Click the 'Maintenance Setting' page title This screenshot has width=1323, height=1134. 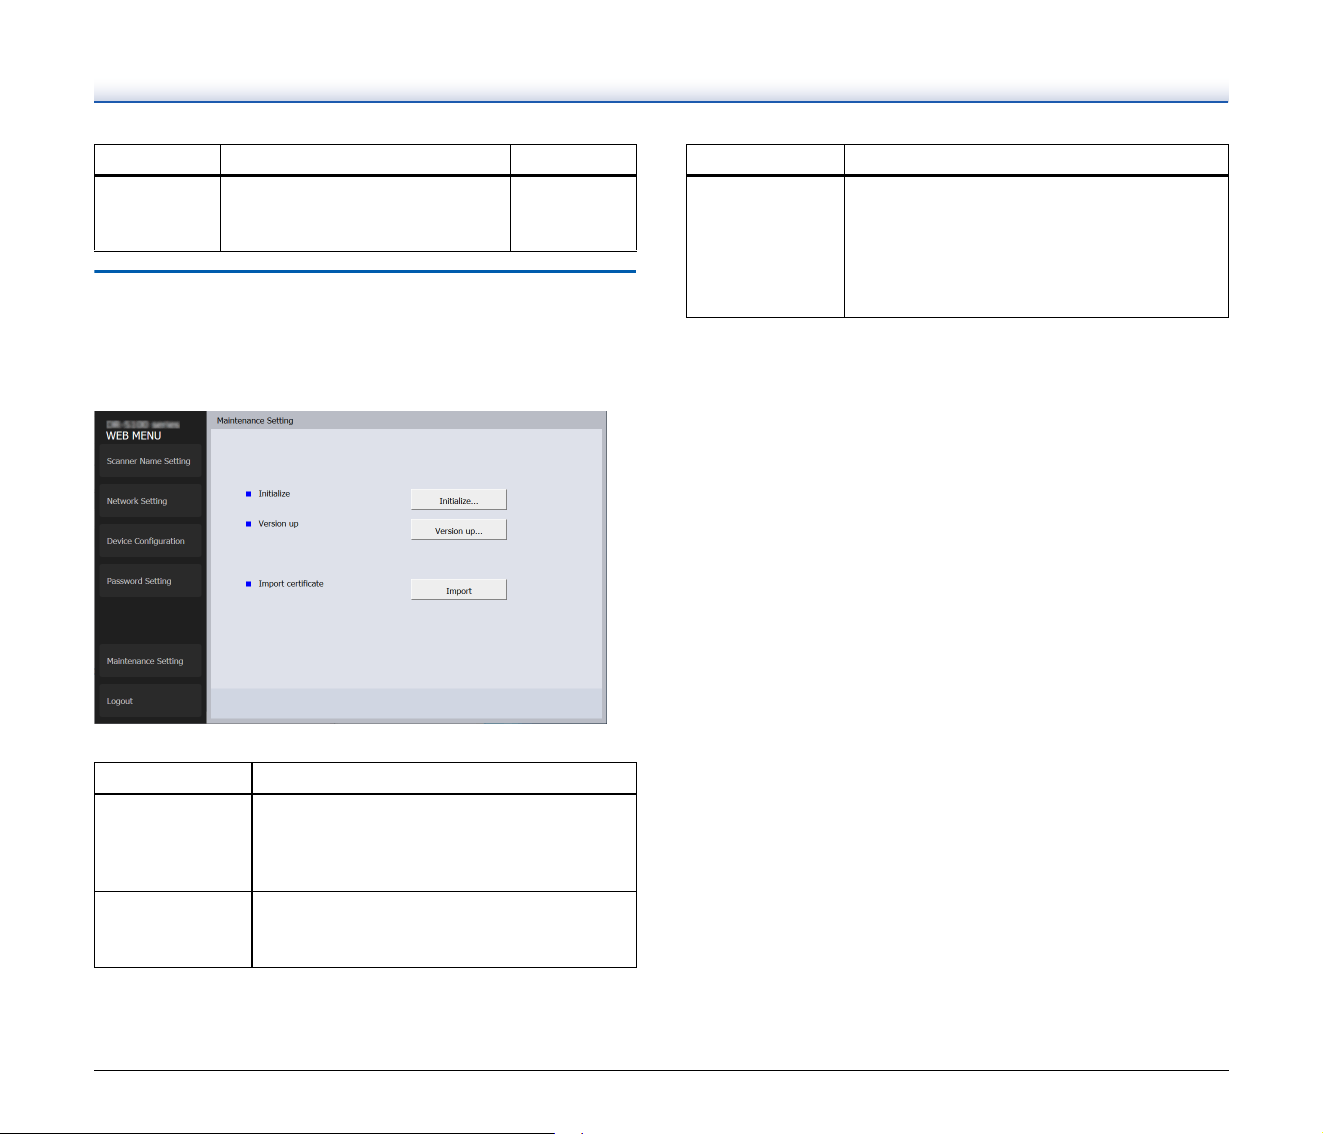[255, 421]
